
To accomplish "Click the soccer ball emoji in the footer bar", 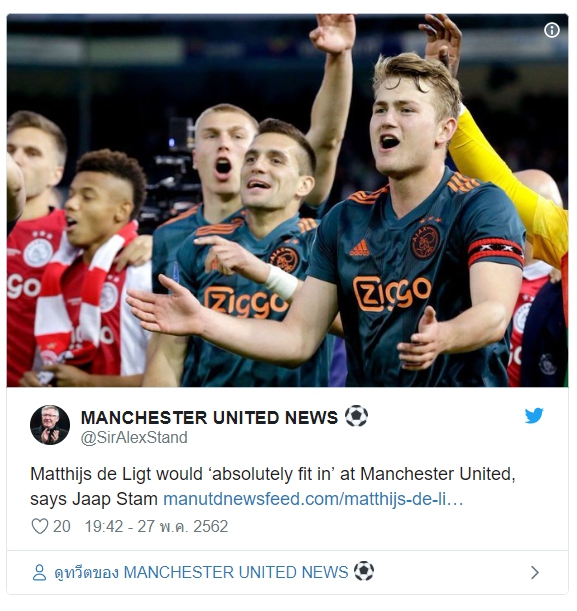I will click(363, 571).
